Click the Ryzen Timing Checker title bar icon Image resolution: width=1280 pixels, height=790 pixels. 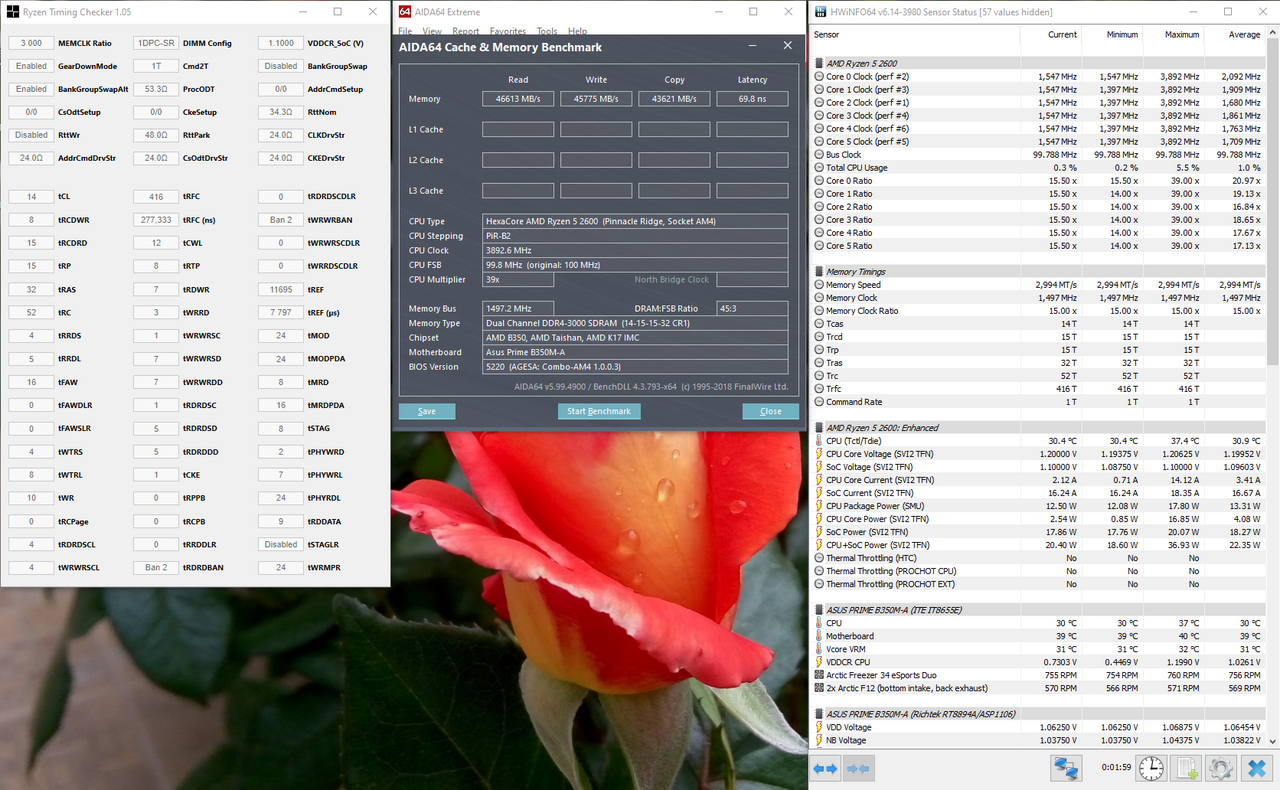pyautogui.click(x=13, y=12)
